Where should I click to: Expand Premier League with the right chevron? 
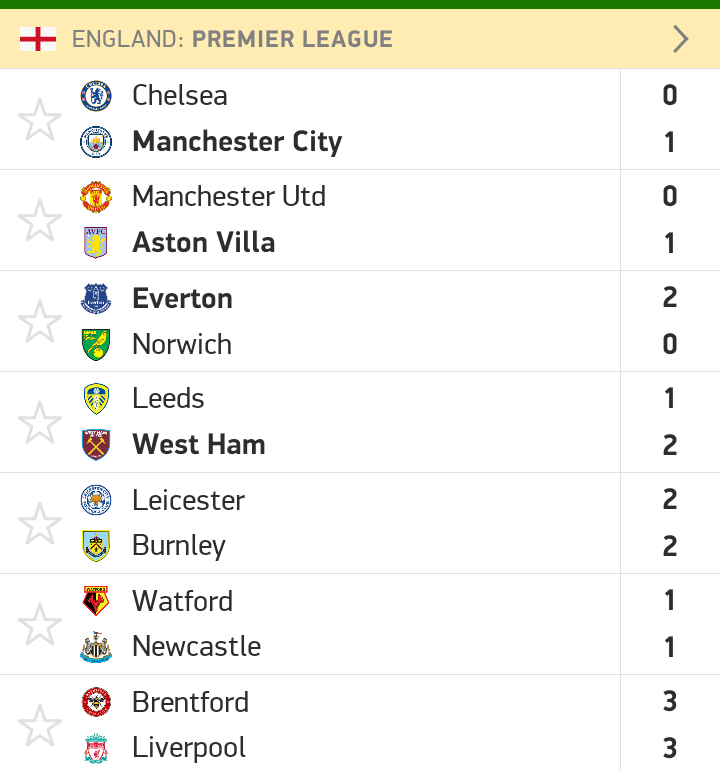681,39
